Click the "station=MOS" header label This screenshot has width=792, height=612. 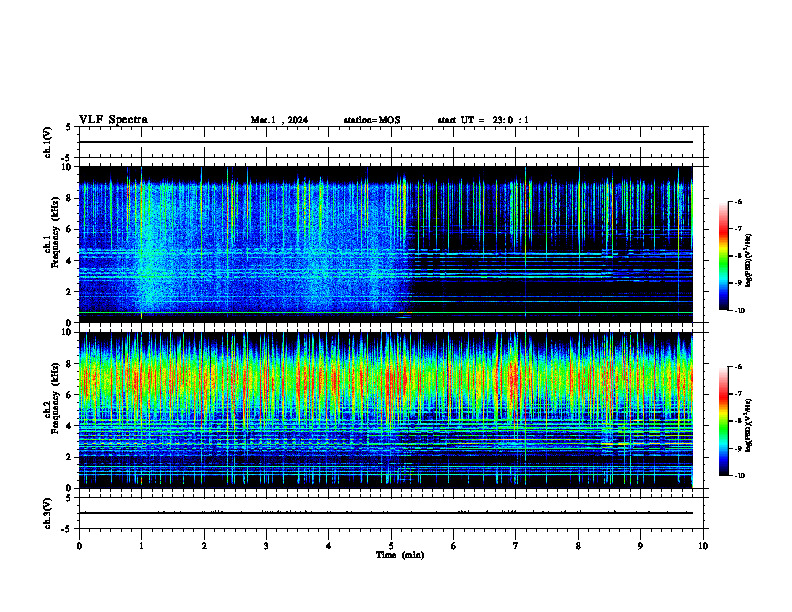(372, 120)
